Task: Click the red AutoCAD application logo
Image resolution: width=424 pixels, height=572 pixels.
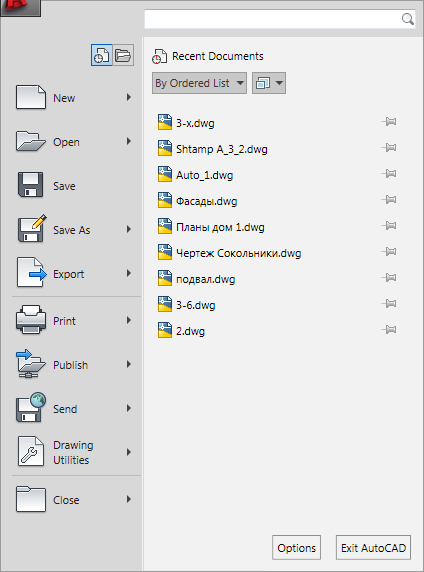Action: (20, 7)
